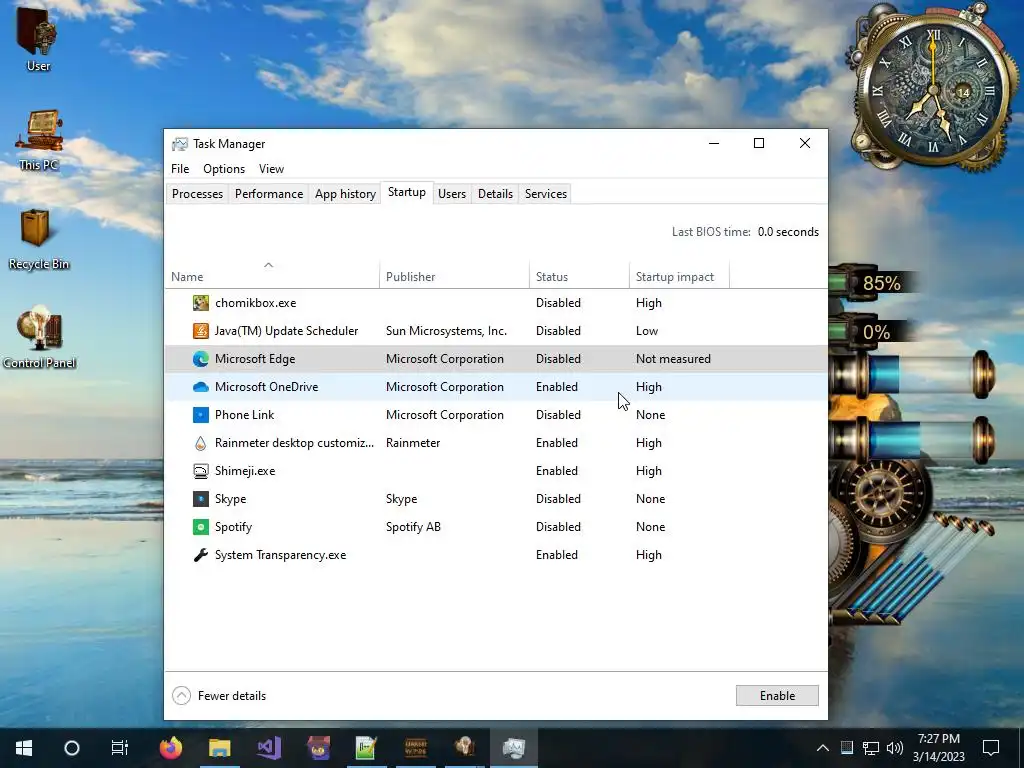Switch to the Performance tab
Image resolution: width=1024 pixels, height=768 pixels.
[x=269, y=194]
